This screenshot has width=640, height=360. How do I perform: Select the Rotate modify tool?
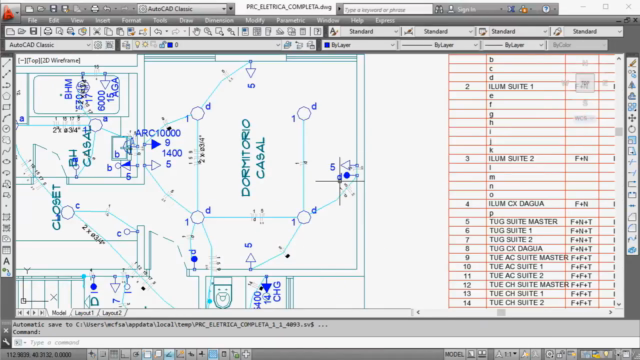pyautogui.click(x=632, y=129)
